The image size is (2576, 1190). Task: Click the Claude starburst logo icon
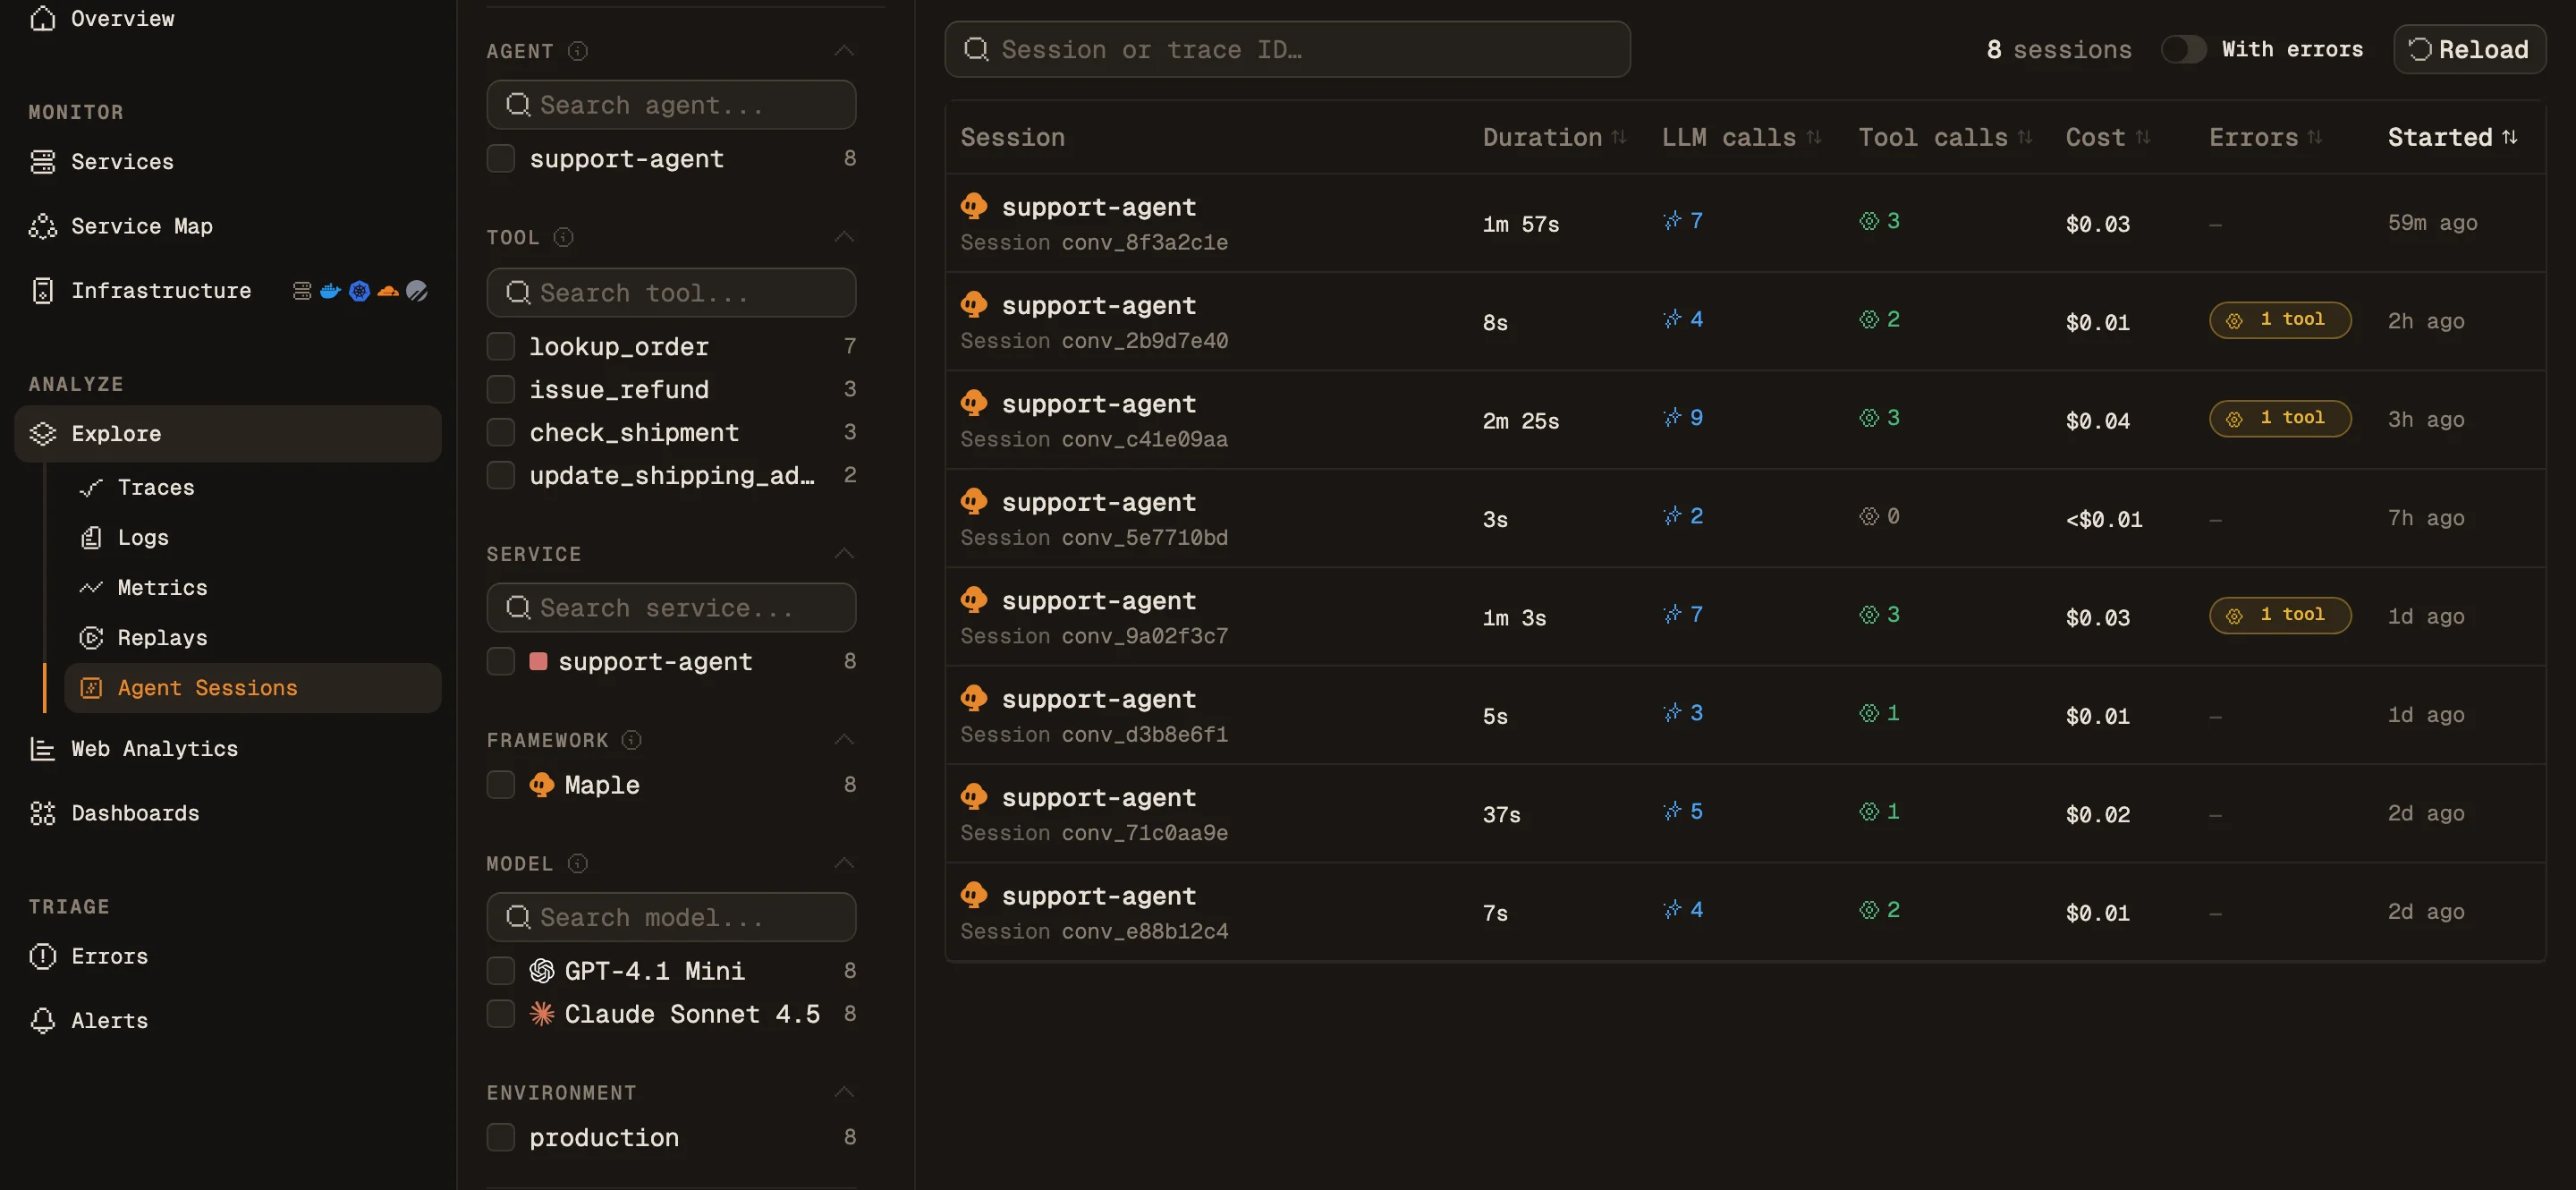click(542, 1014)
